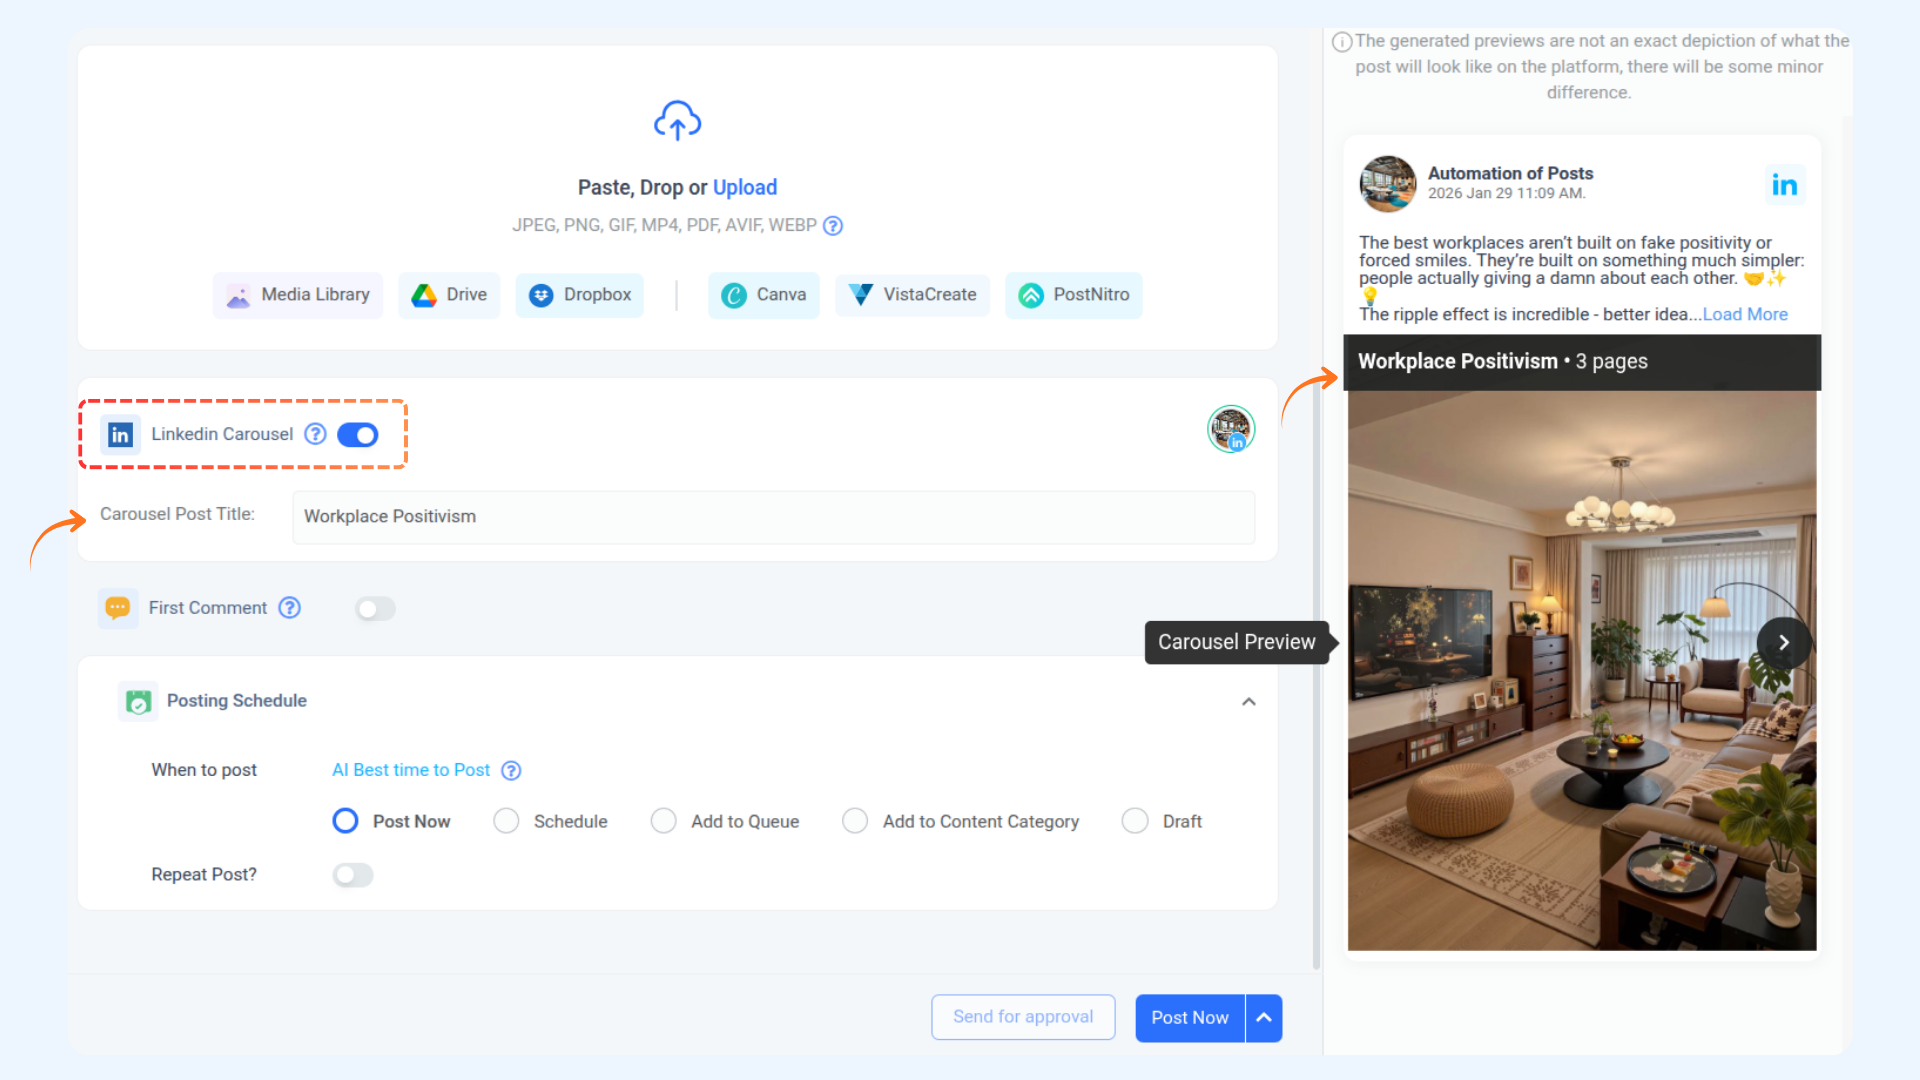Disable the Linkedin Carousel toggle
The width and height of the screenshot is (1920, 1080).
(358, 435)
